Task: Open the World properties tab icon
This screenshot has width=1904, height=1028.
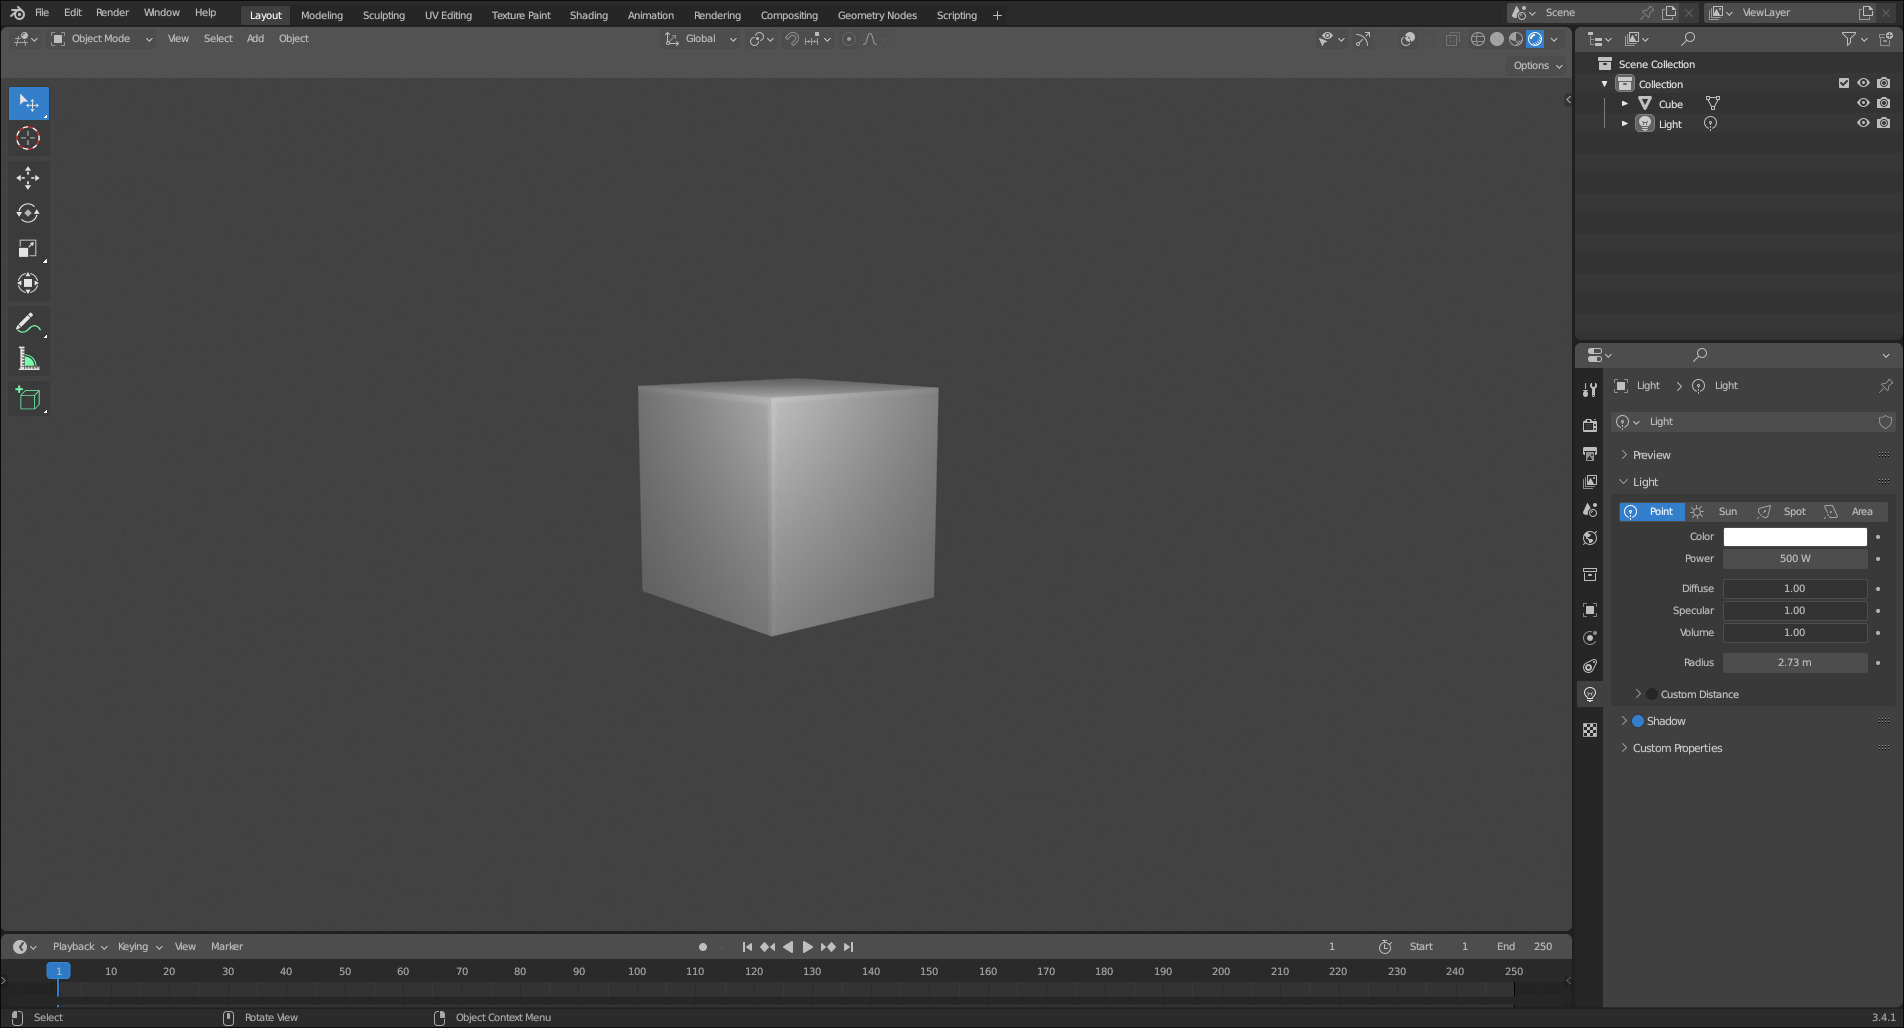Action: tap(1590, 538)
